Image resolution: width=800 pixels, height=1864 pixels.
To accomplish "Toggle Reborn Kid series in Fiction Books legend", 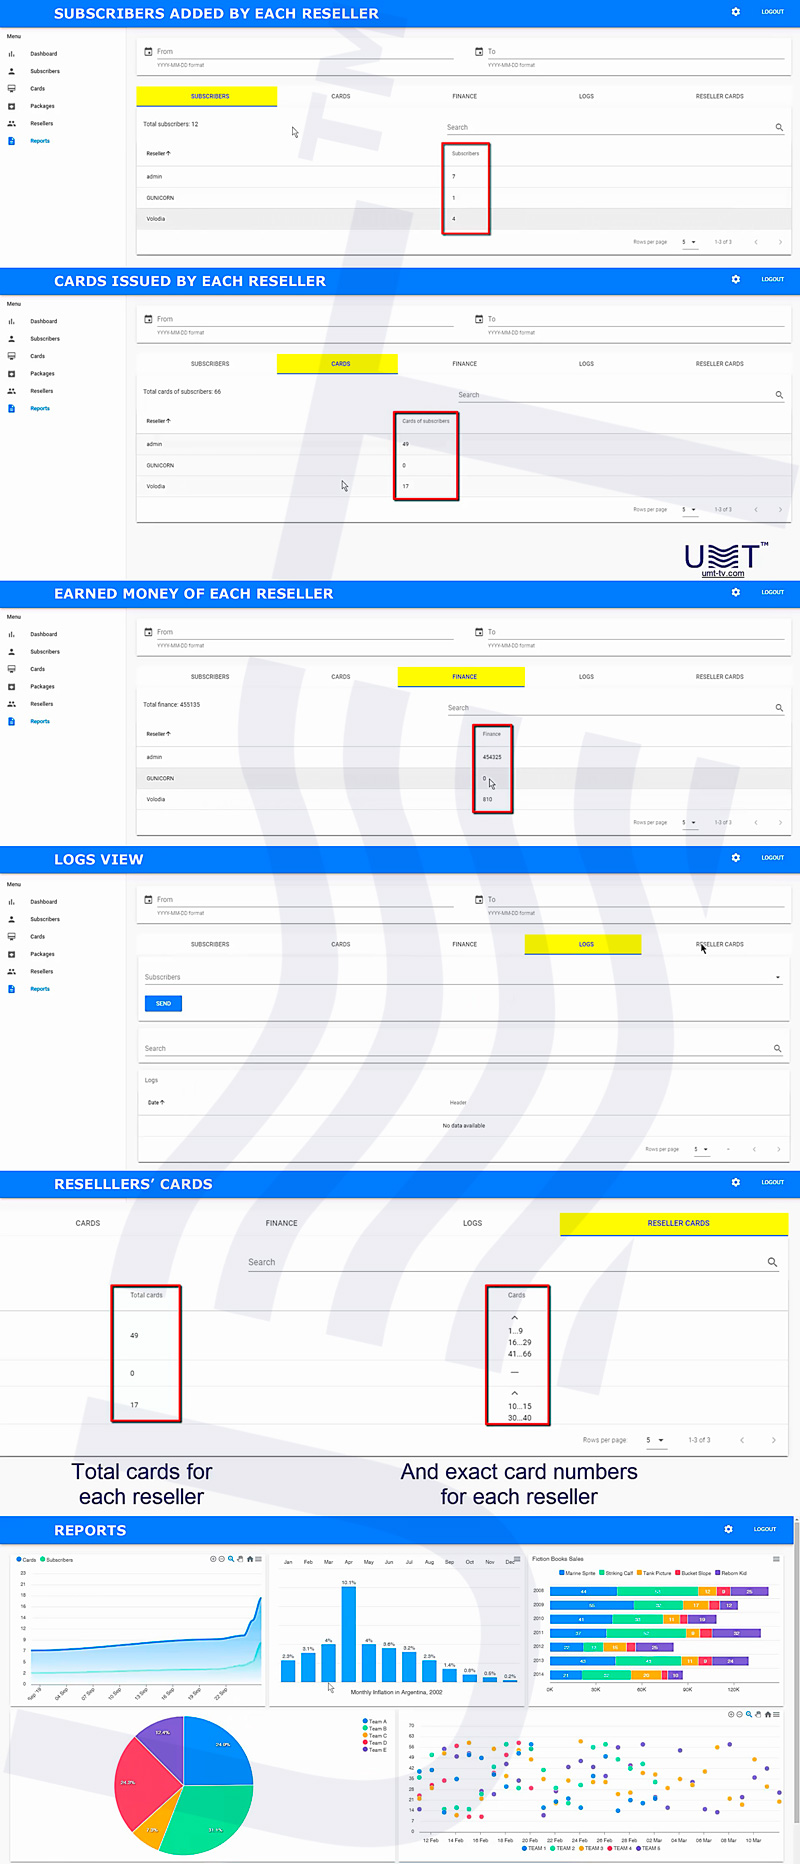I will click(x=731, y=1573).
